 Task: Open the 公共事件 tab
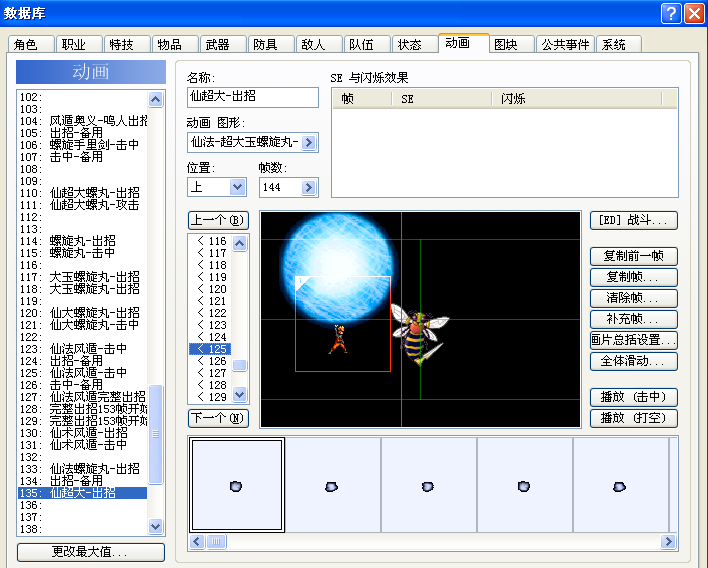click(566, 44)
